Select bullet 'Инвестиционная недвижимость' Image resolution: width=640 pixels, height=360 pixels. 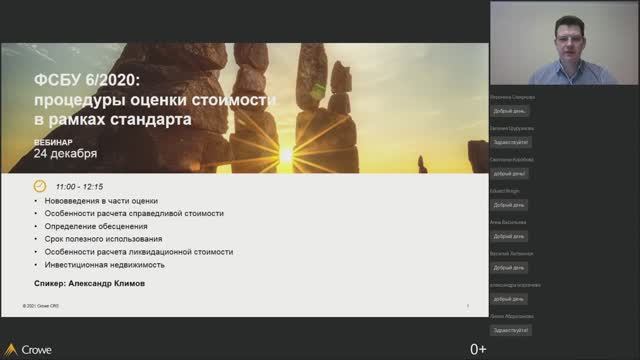[104, 265]
